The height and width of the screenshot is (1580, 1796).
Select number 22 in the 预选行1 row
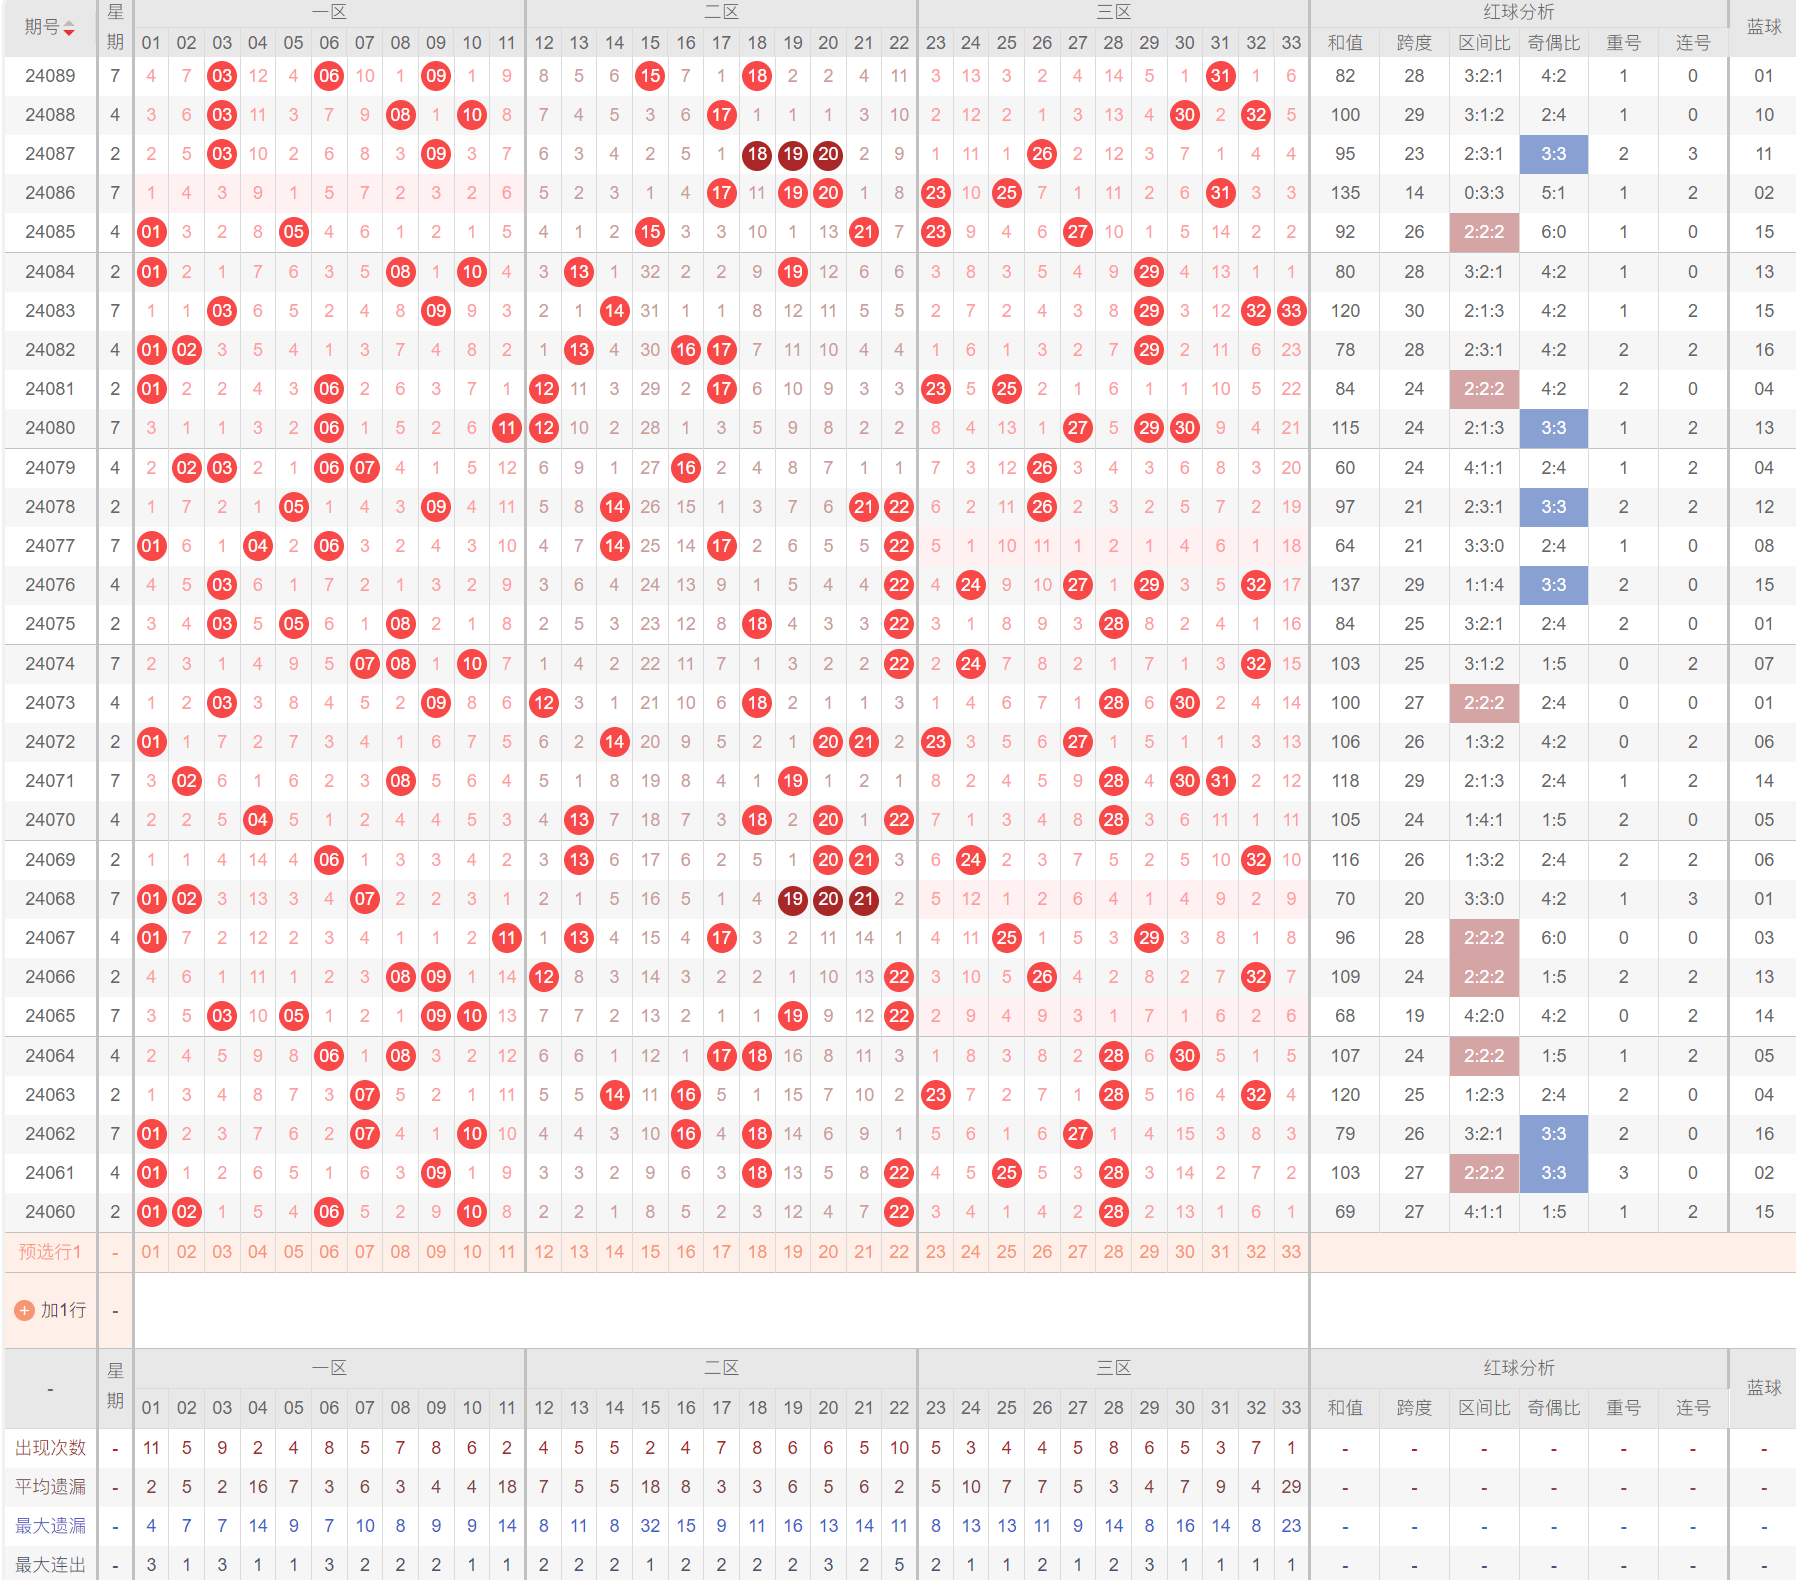pos(900,1252)
